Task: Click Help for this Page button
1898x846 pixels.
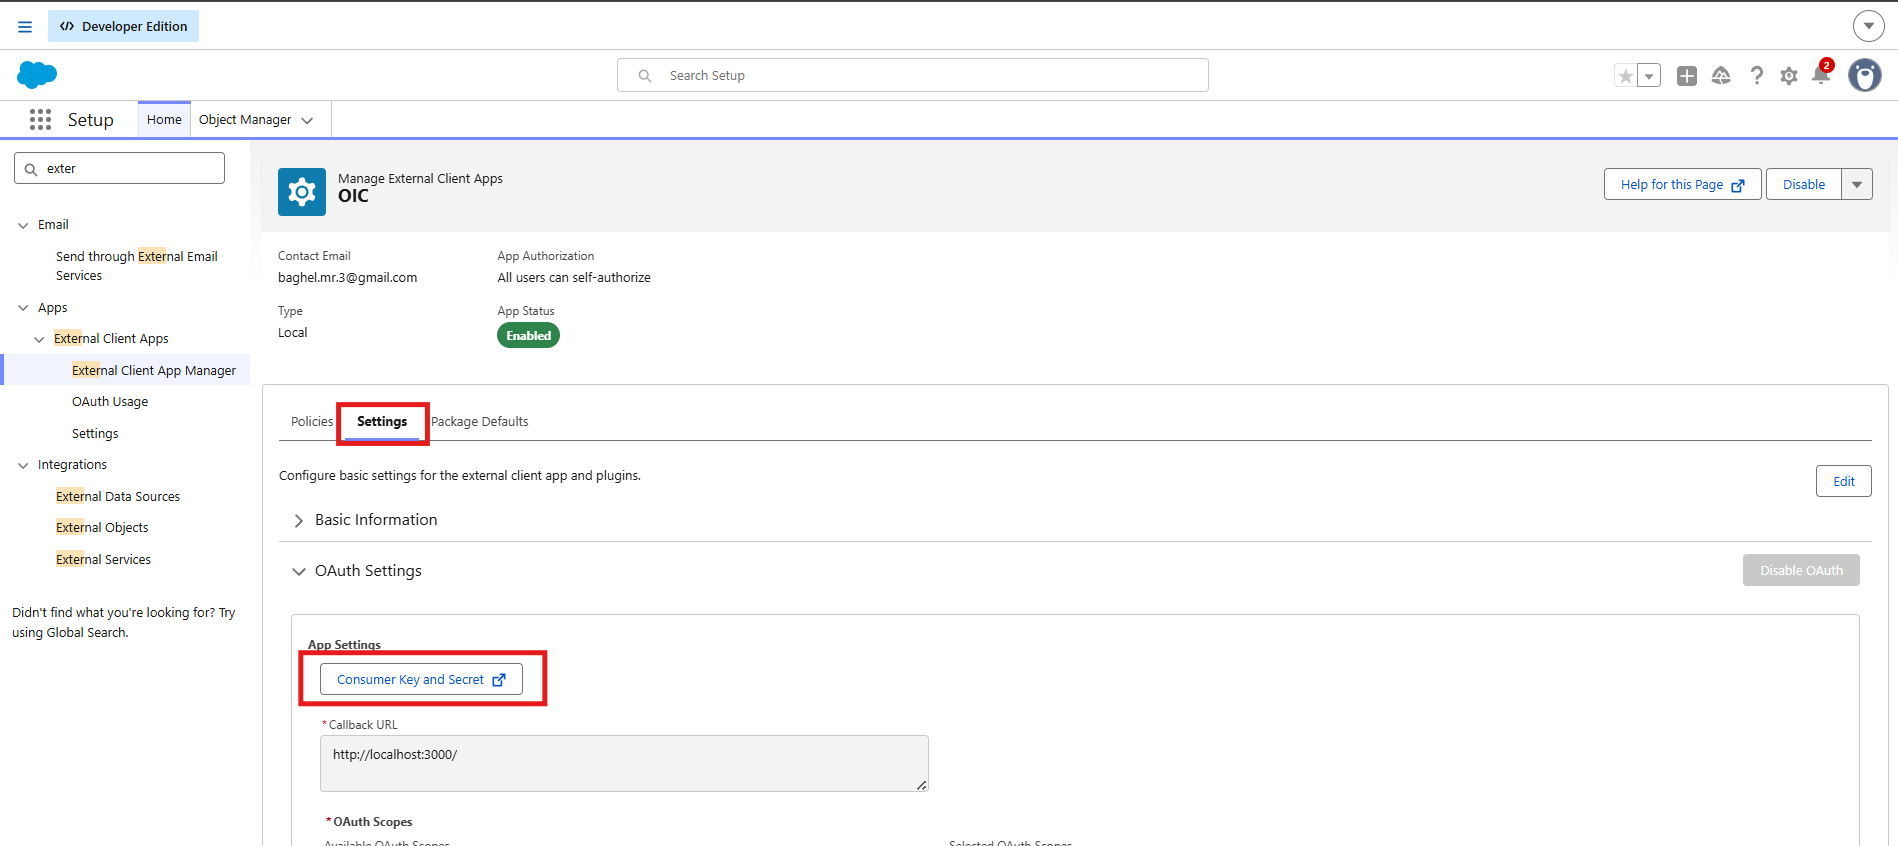Action: 1682,184
